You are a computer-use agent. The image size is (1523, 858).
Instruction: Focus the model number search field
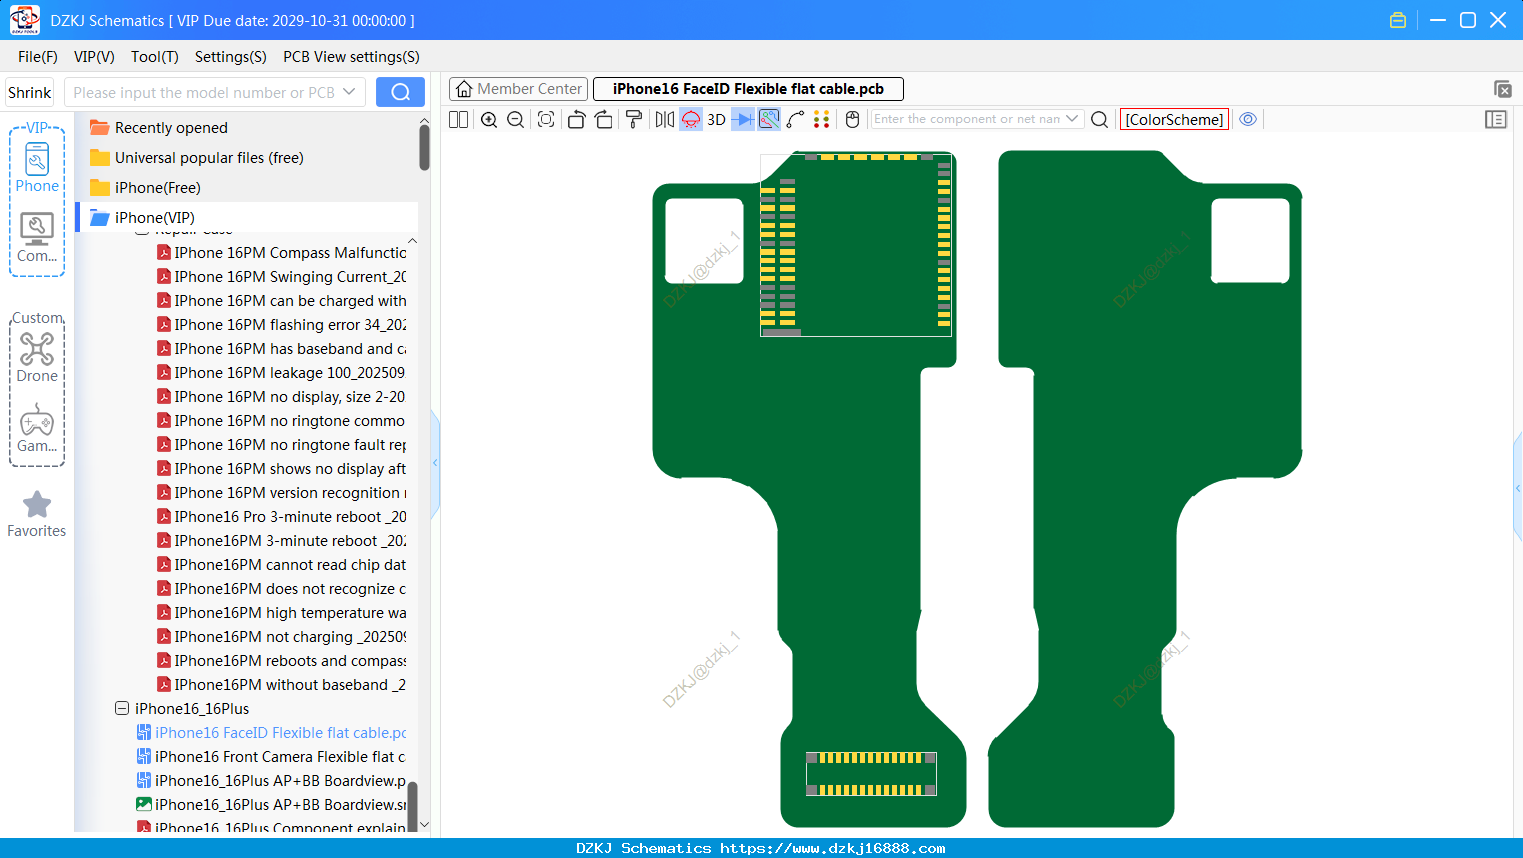pos(204,92)
